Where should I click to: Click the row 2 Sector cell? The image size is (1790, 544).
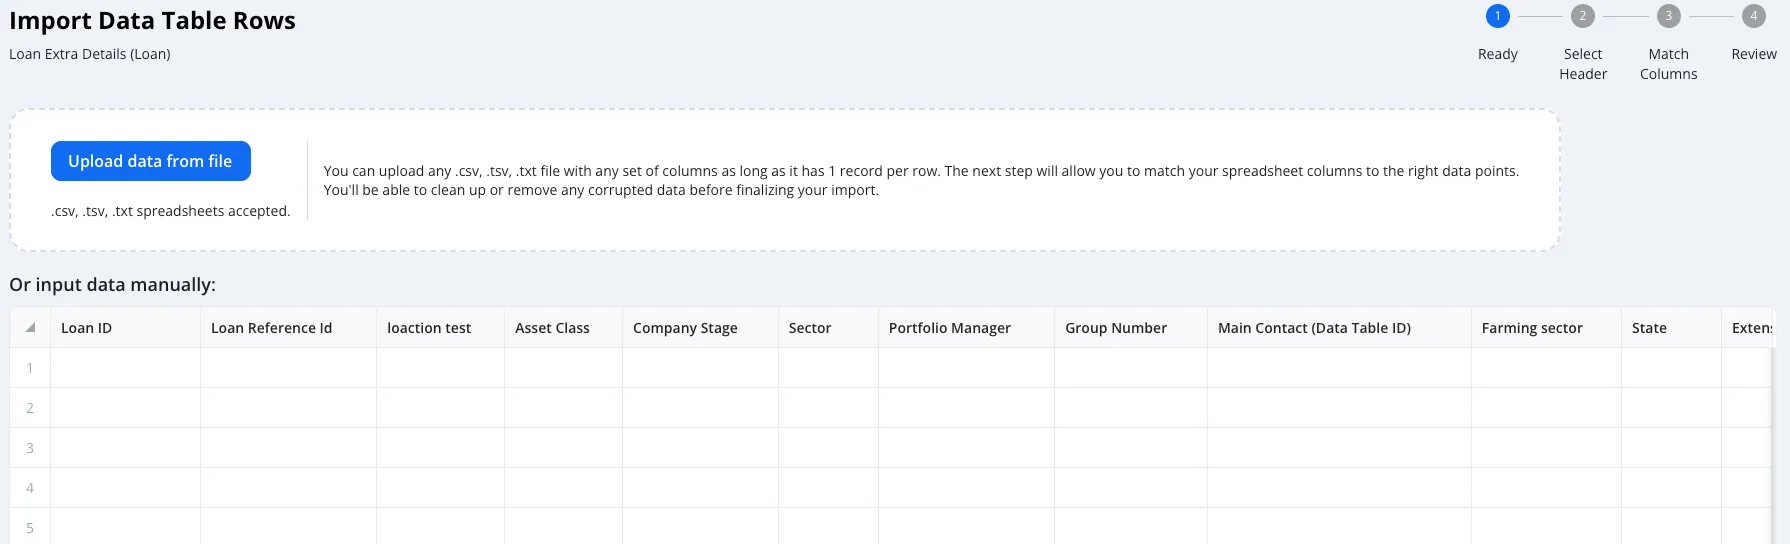pyautogui.click(x=828, y=408)
